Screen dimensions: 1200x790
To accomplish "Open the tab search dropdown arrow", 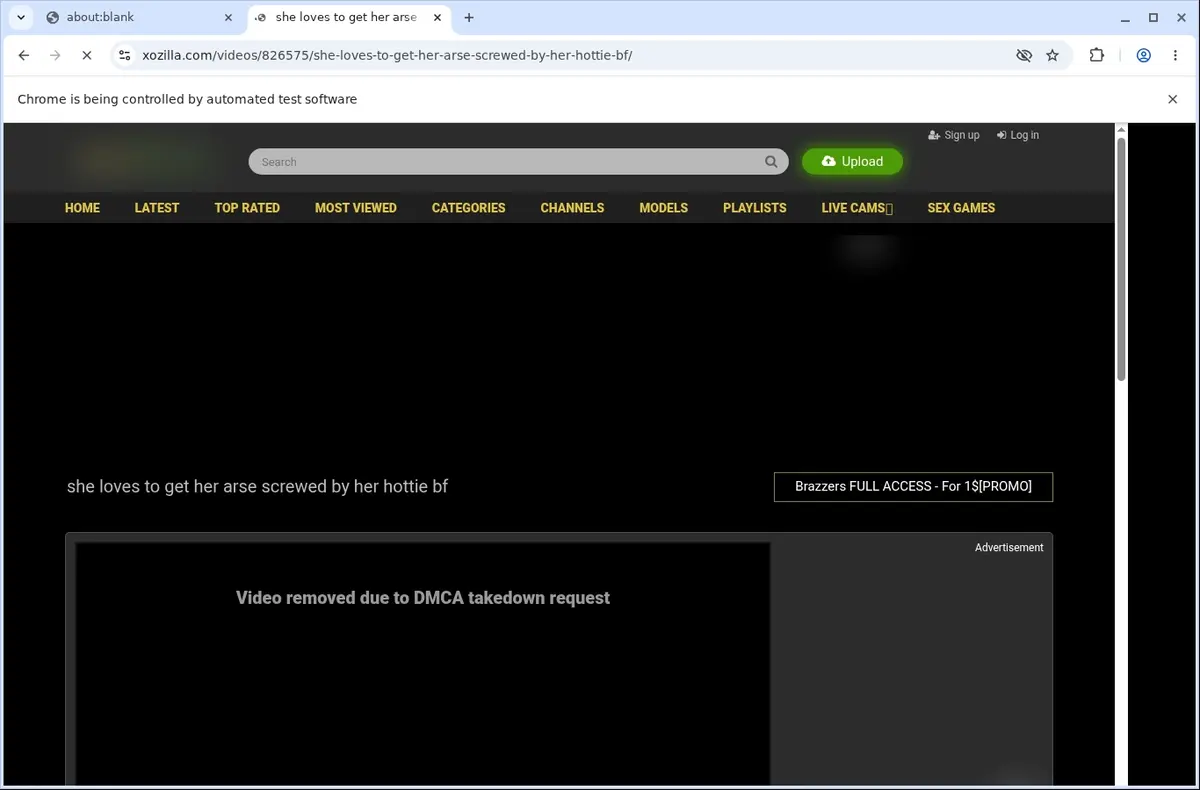I will click(x=20, y=17).
